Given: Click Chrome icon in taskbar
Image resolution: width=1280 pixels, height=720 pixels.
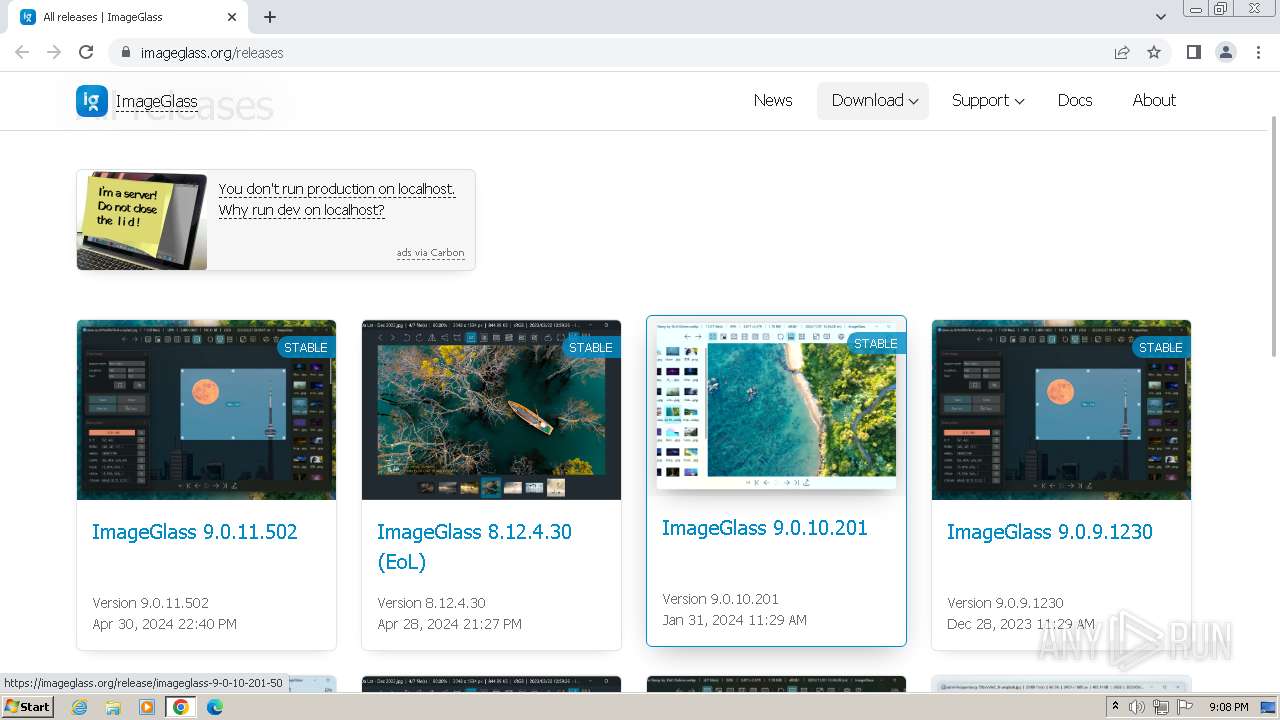Looking at the screenshot, I should point(181,707).
